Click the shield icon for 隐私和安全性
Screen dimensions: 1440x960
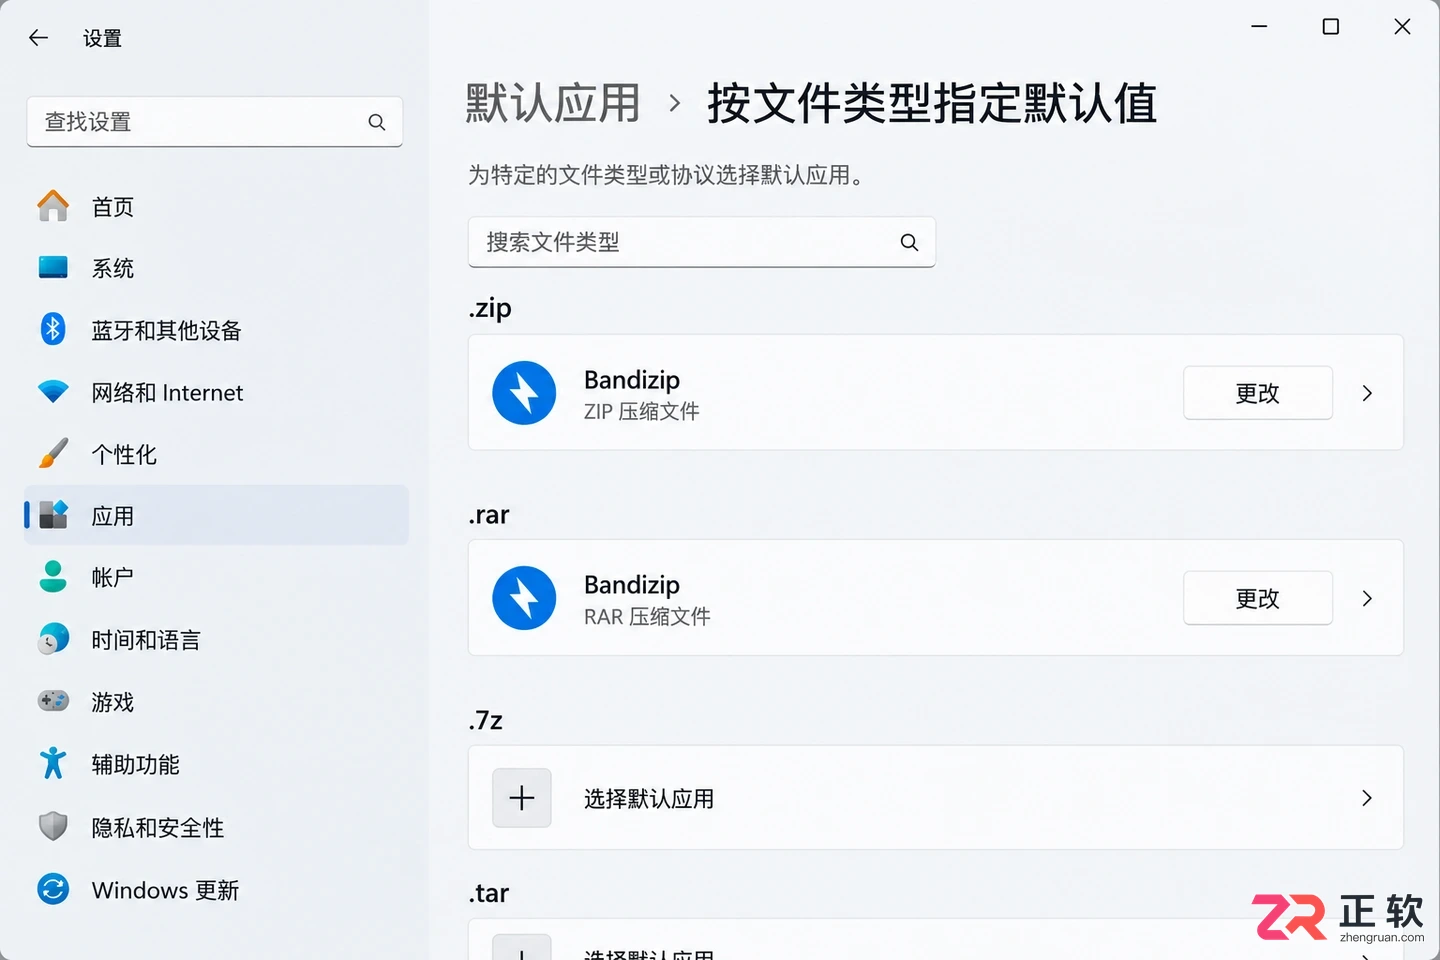pos(53,826)
